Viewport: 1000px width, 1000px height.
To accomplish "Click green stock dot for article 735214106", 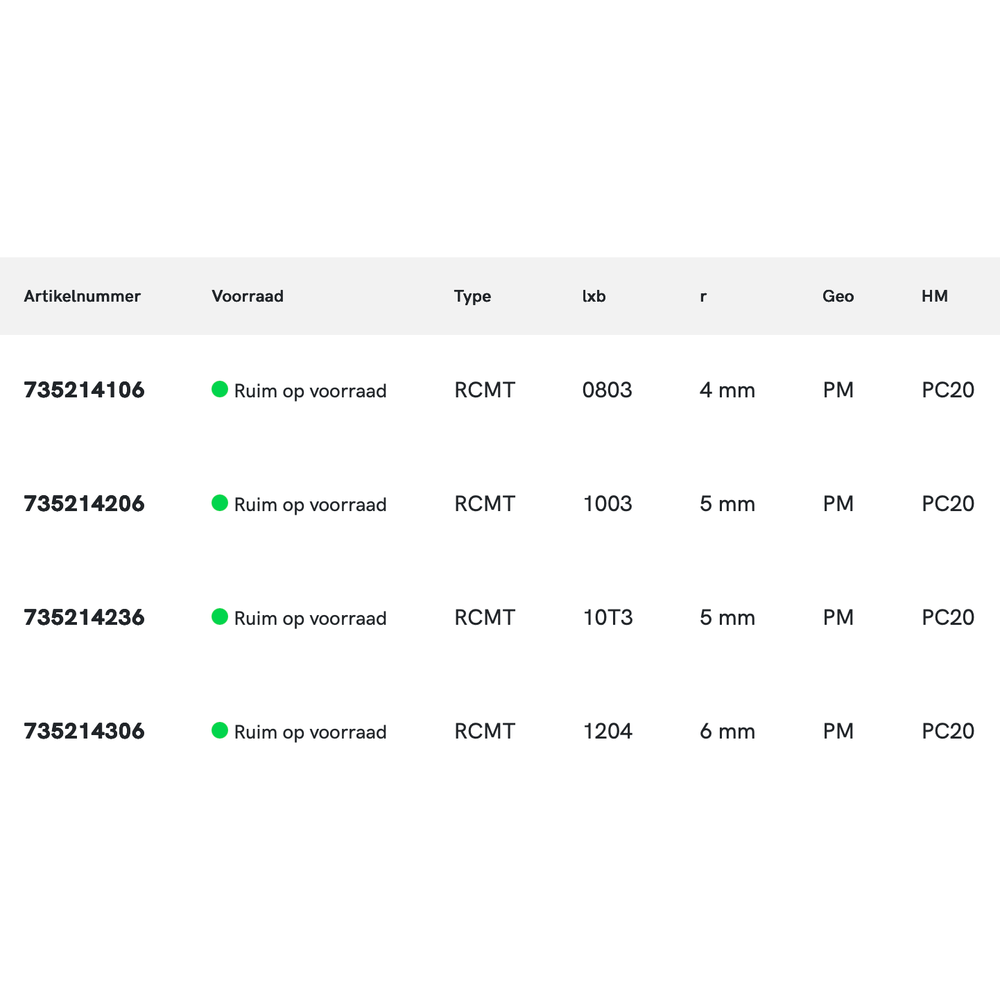I will [x=220, y=390].
